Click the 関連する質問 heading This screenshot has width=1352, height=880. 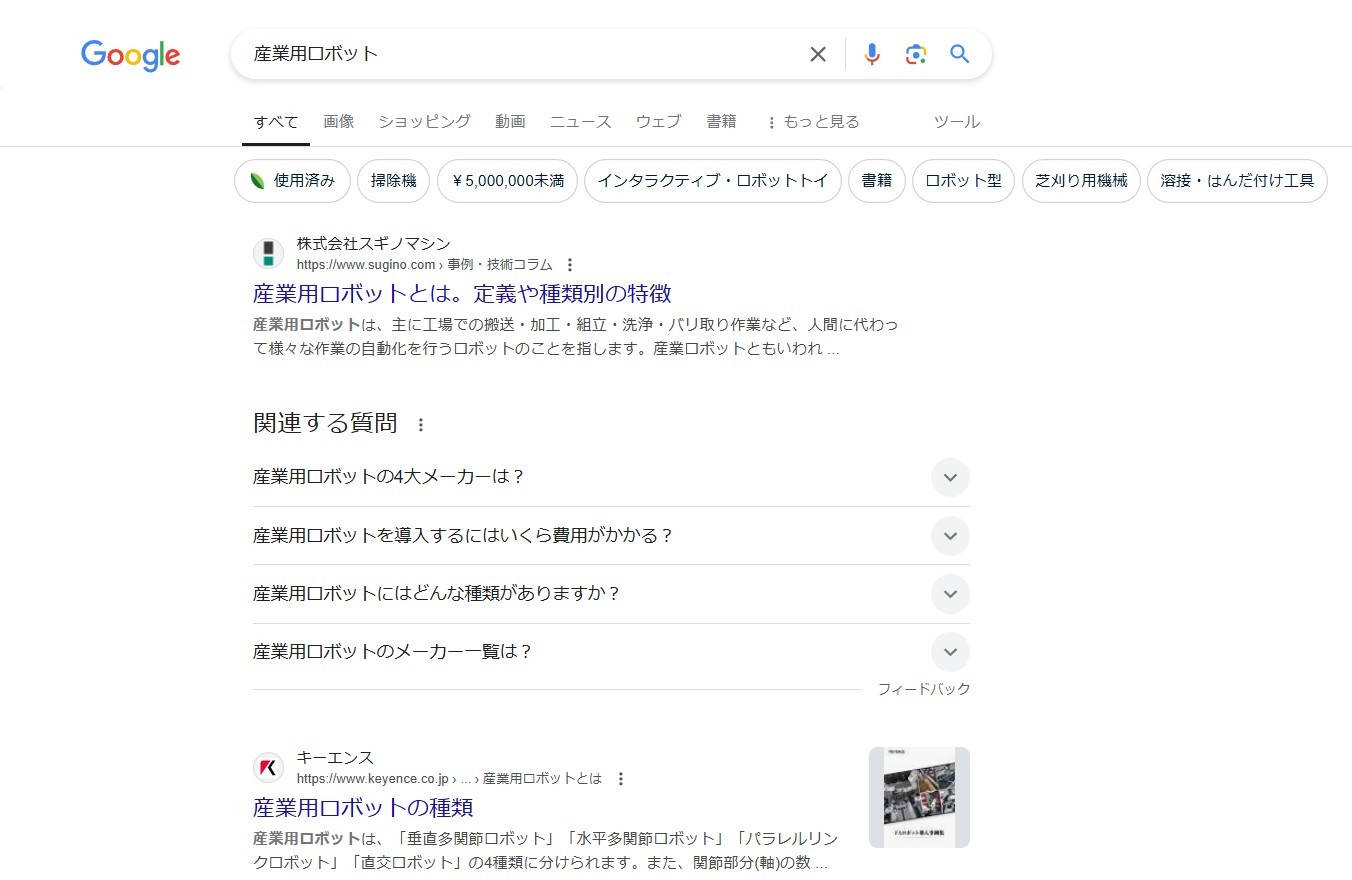click(x=325, y=424)
